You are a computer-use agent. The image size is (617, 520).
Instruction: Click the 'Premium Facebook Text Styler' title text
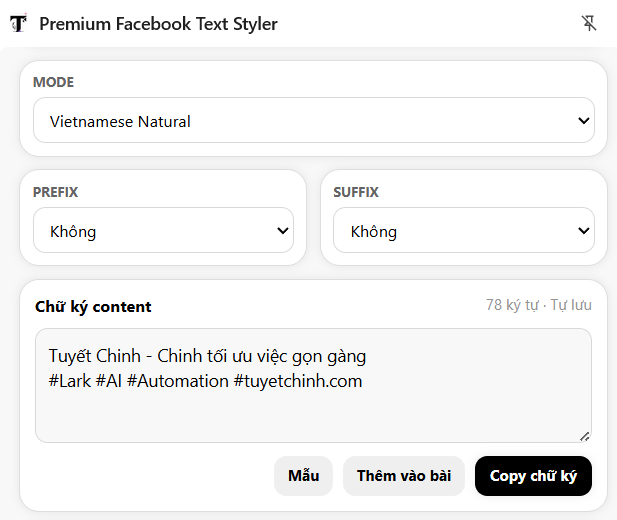[x=159, y=24]
